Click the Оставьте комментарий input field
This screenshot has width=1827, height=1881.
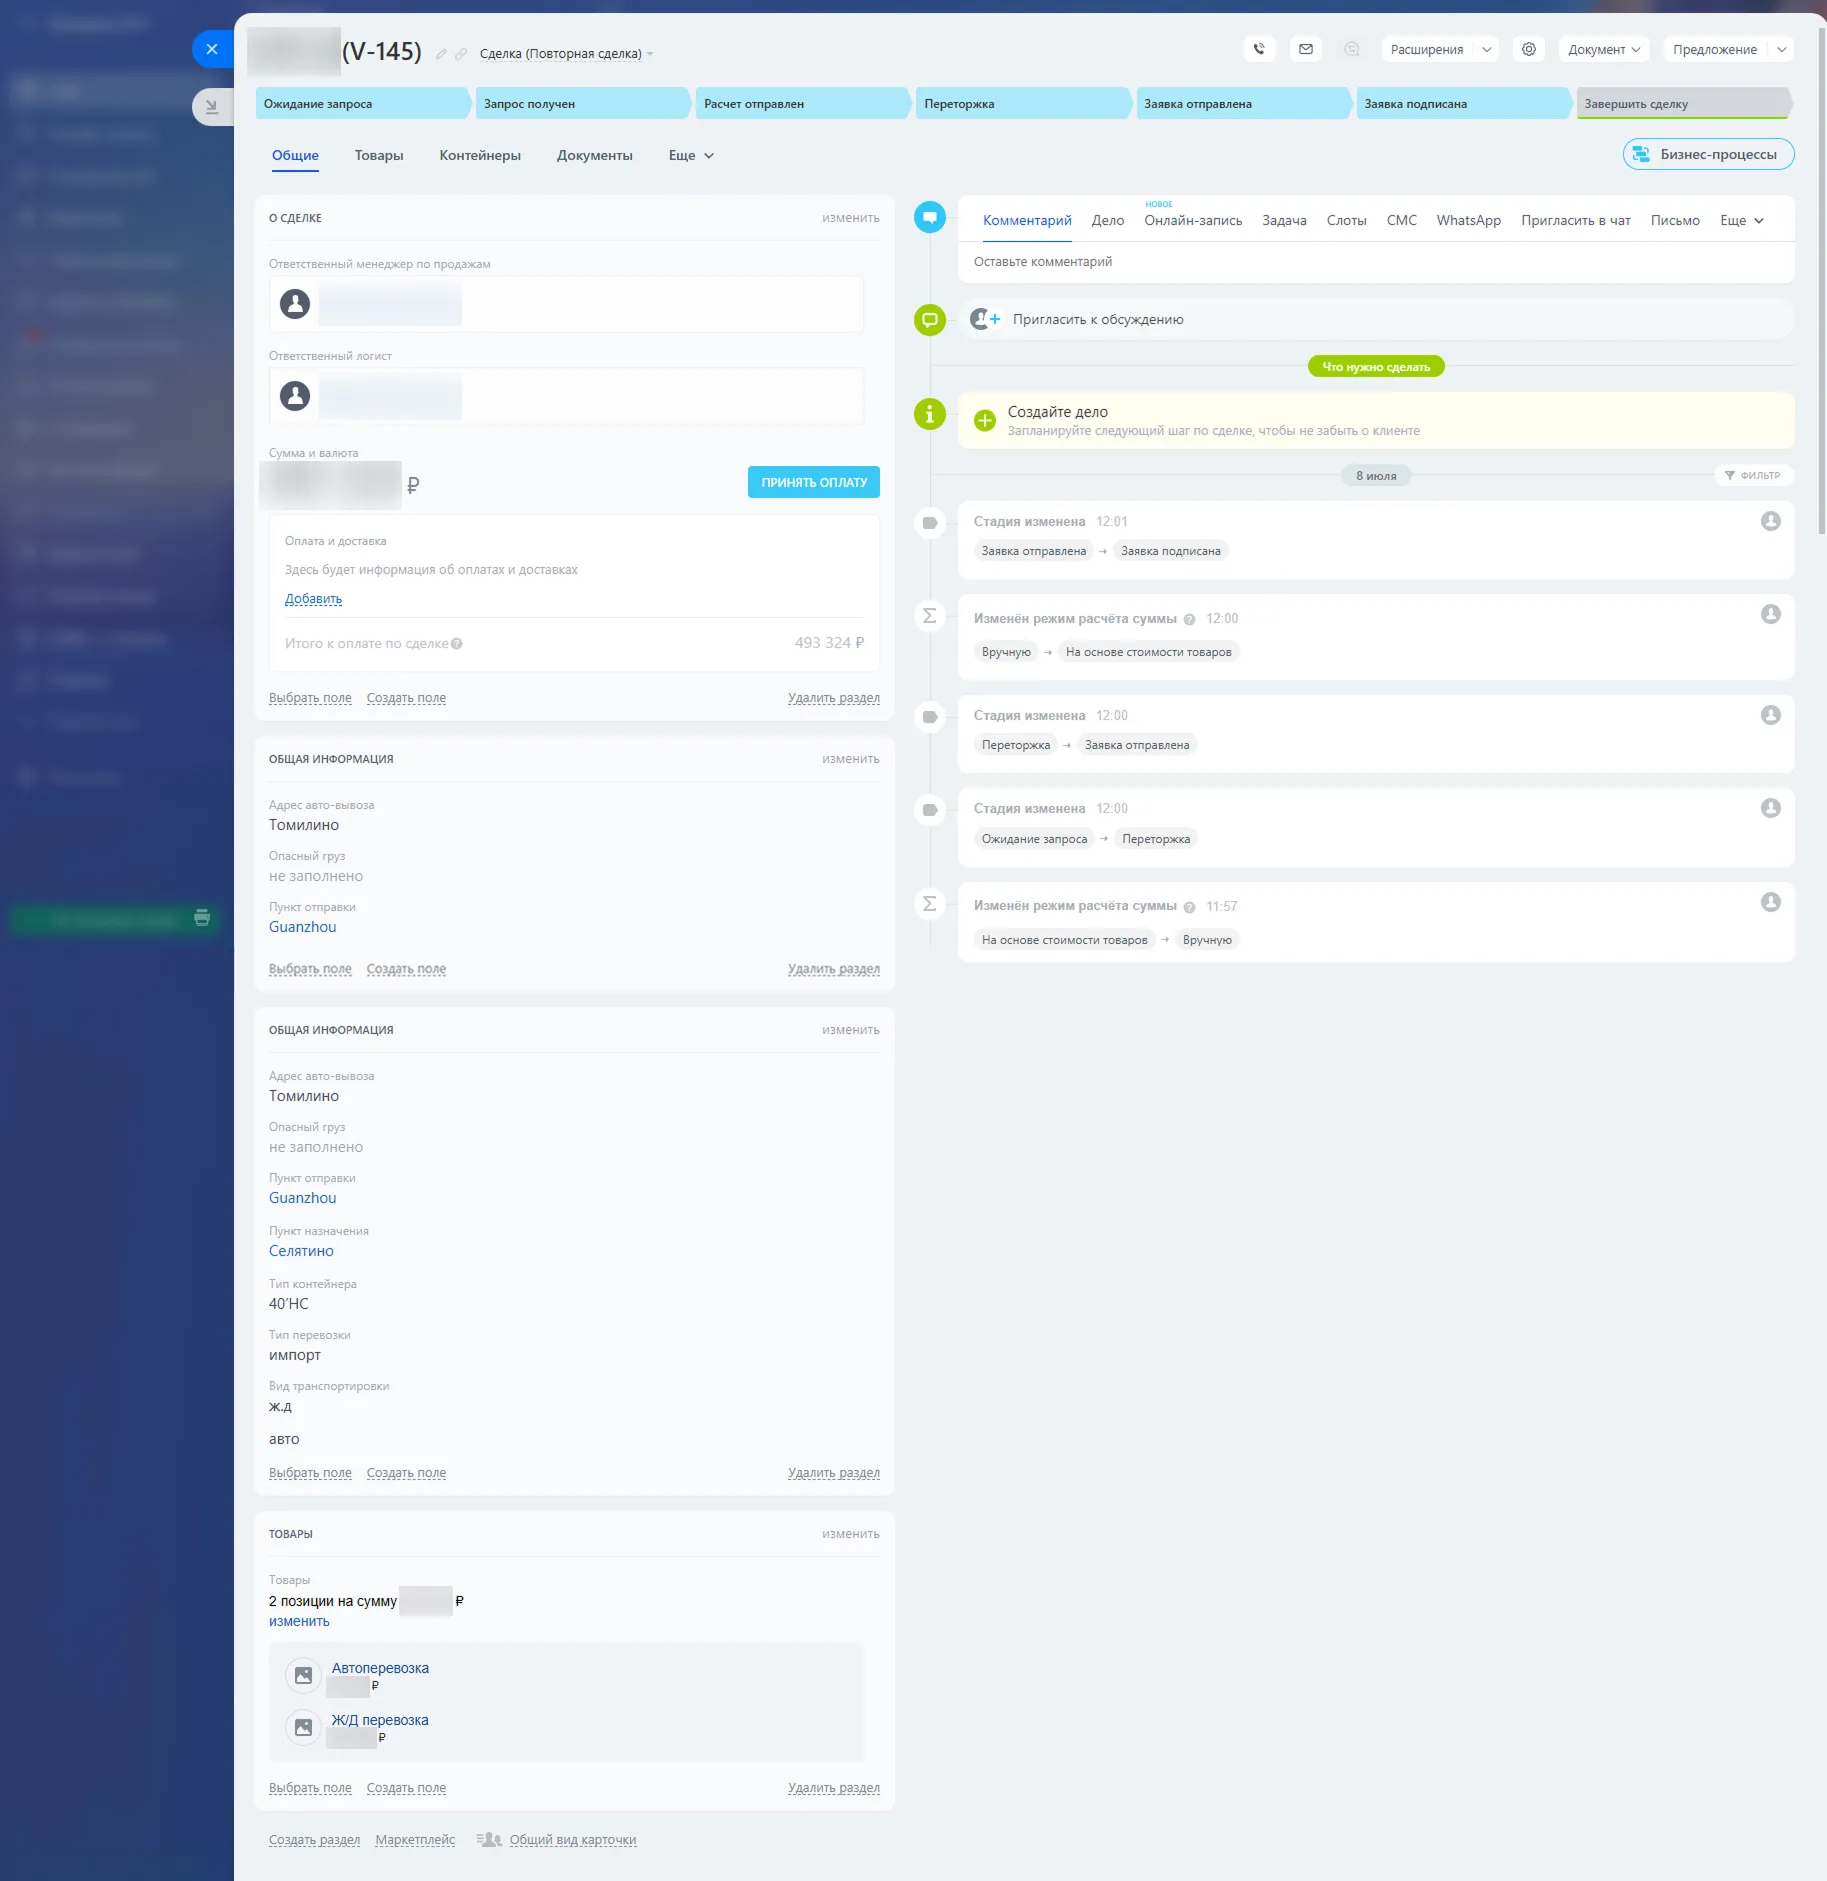pyautogui.click(x=1375, y=262)
